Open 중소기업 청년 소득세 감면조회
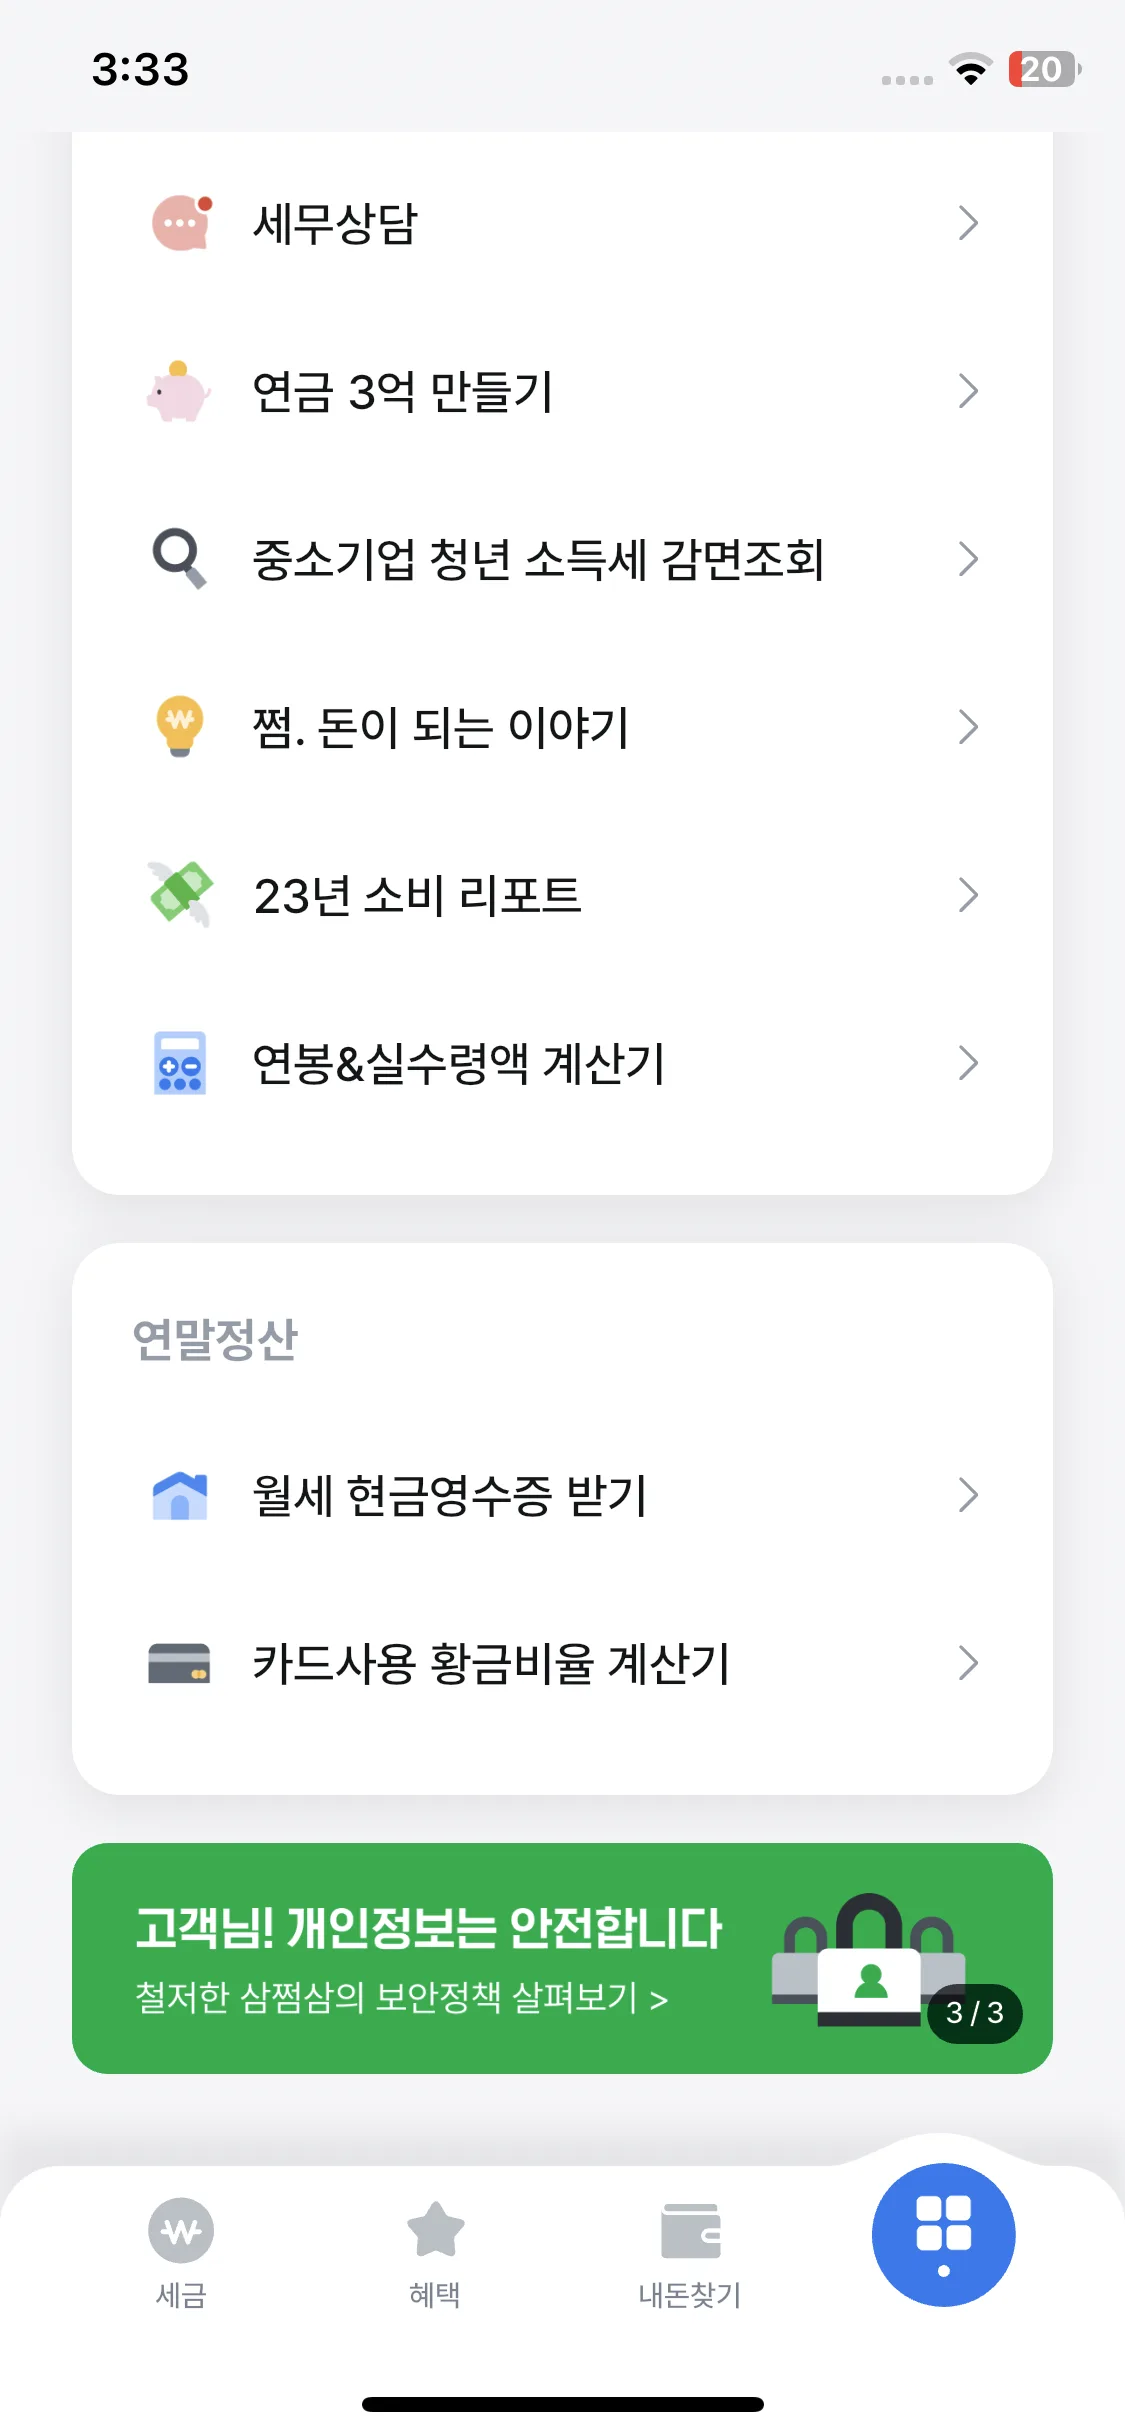Viewport: 1125px width, 2436px height. pyautogui.click(x=562, y=559)
